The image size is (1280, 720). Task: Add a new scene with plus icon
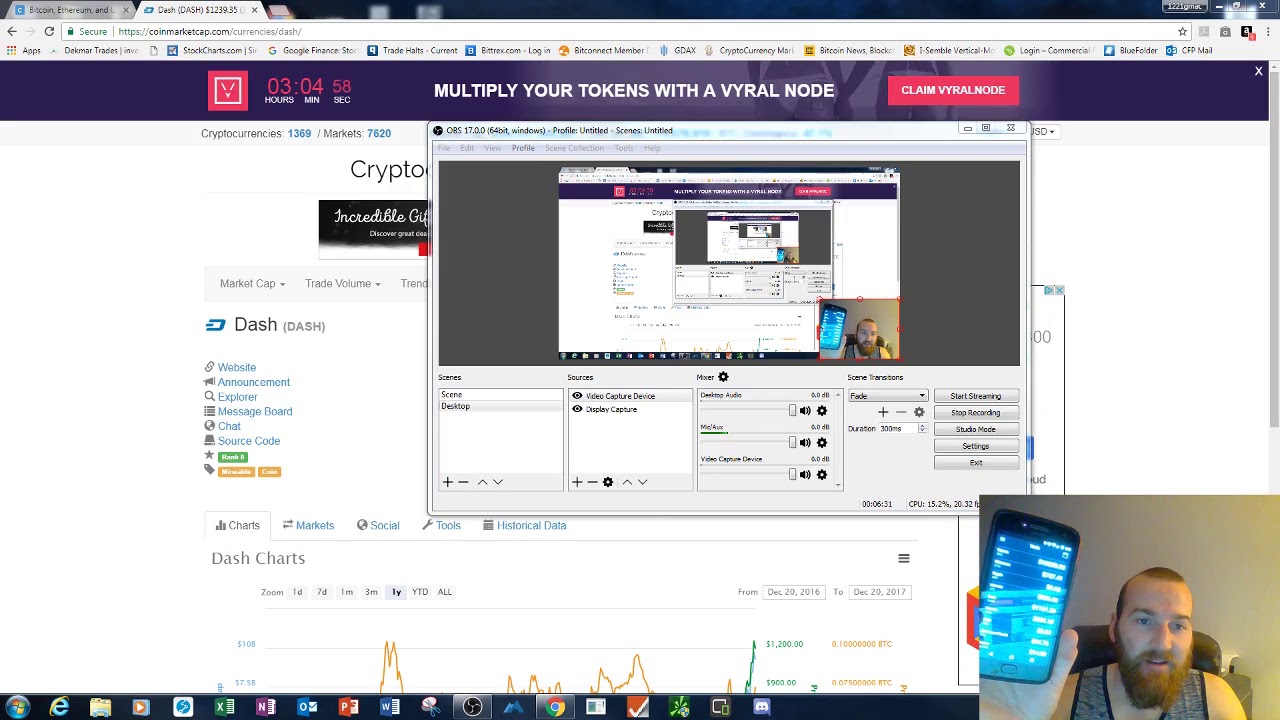pos(448,482)
